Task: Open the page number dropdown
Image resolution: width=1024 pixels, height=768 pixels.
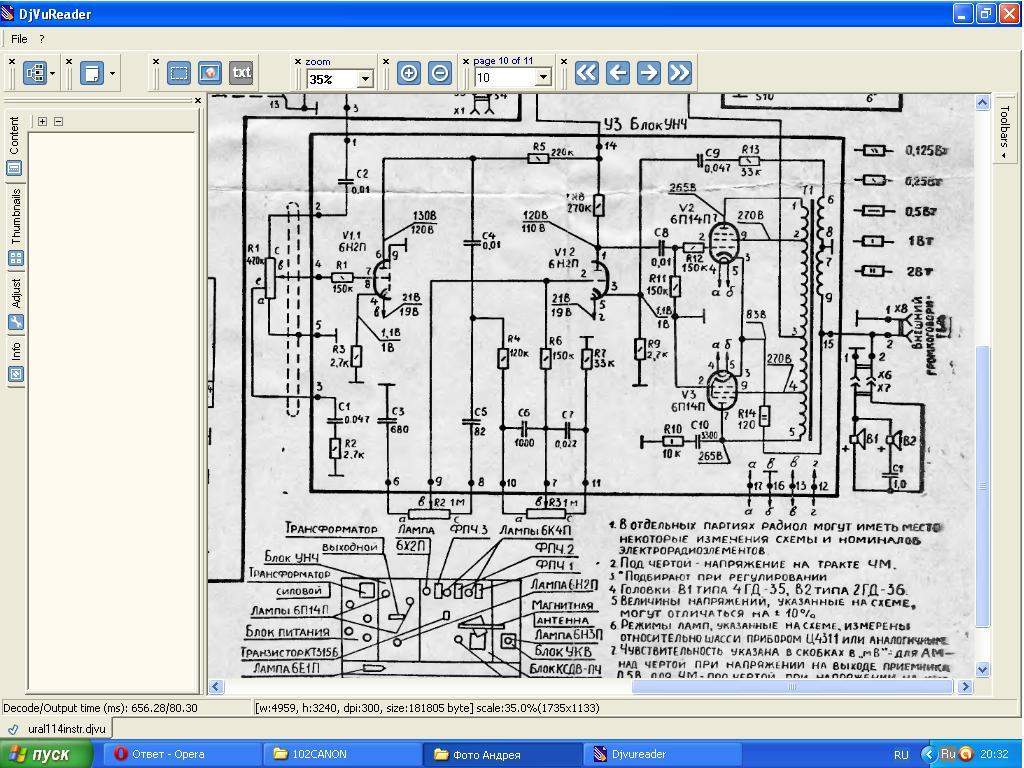Action: 543,79
